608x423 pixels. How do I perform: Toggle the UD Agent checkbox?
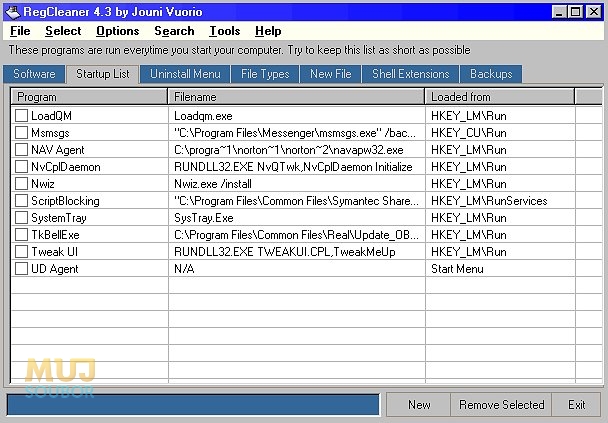21,269
